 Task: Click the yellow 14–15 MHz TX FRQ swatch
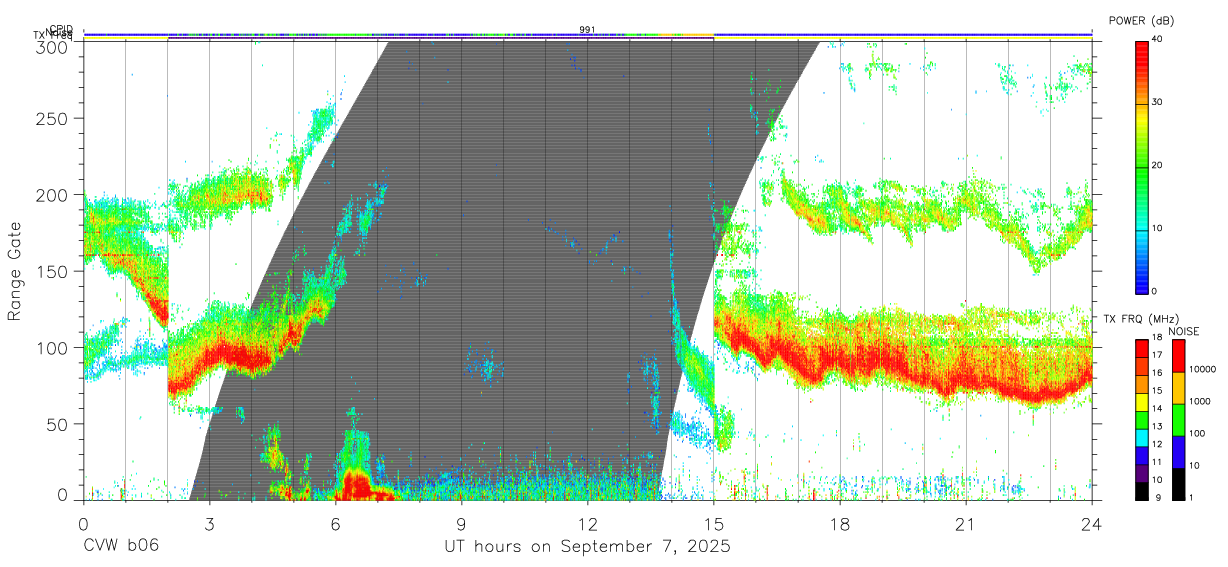point(1143,401)
